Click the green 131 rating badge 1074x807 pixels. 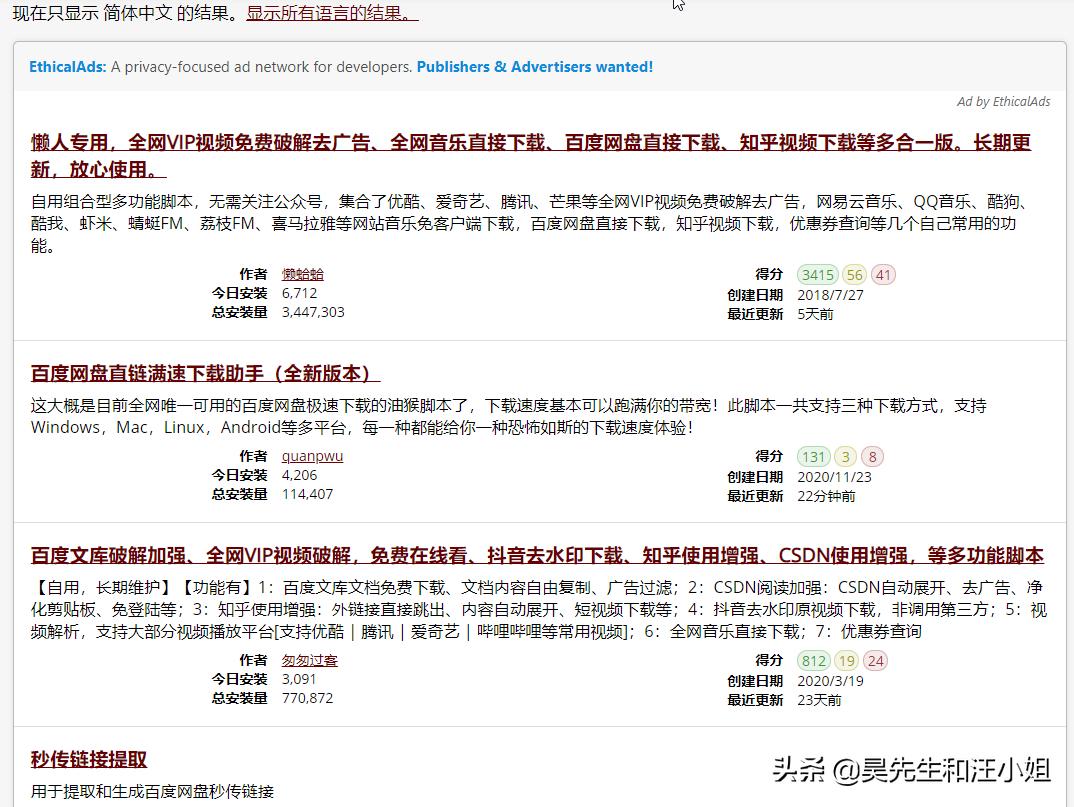point(816,455)
